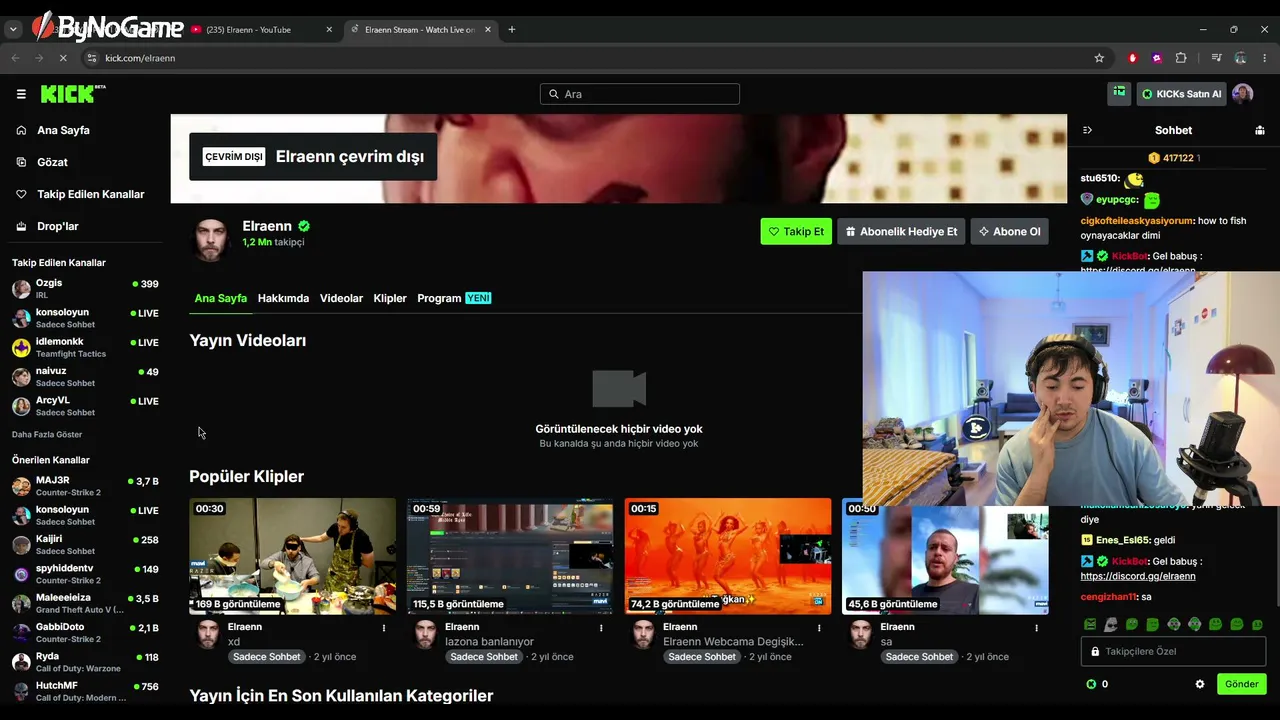The height and width of the screenshot is (720, 1280).
Task: Switch to the Elraenn YouTube browser tab
Action: coord(262,29)
